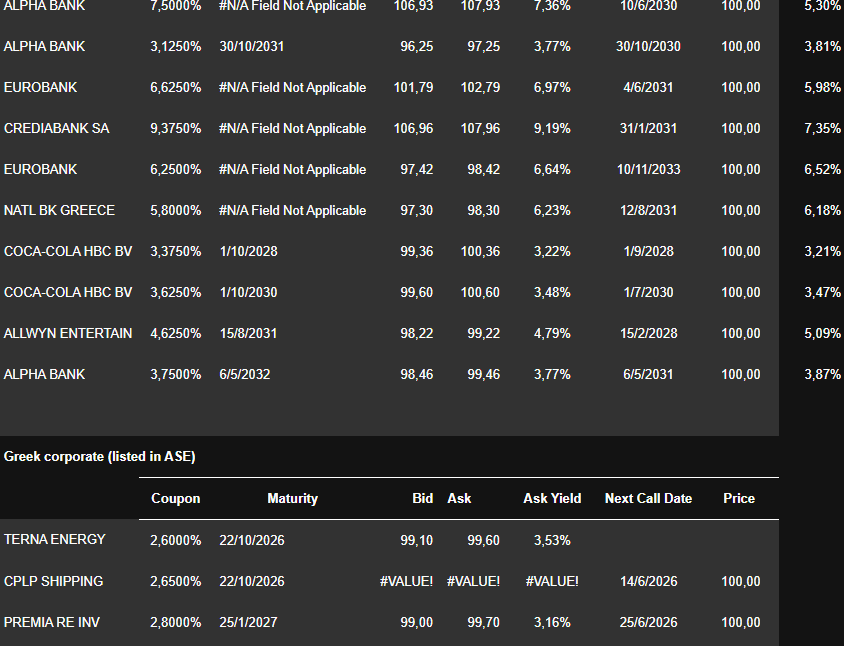Click the PREMIA RE INV issuer name
844x646 pixels.
52,622
